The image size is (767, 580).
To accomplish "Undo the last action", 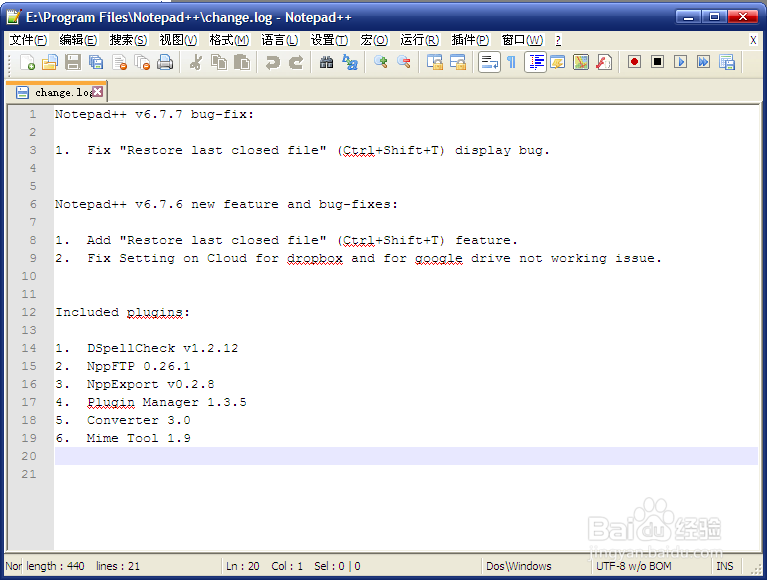I will pyautogui.click(x=272, y=62).
